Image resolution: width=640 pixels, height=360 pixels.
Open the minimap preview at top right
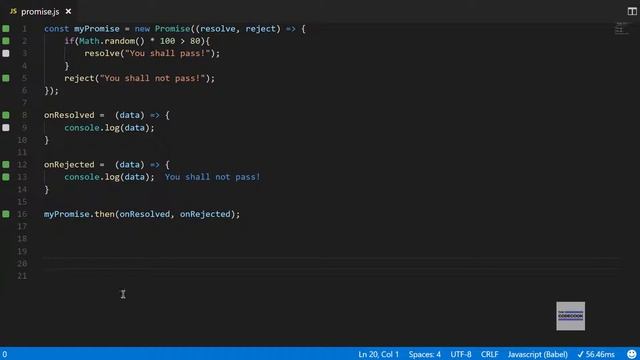(621, 29)
